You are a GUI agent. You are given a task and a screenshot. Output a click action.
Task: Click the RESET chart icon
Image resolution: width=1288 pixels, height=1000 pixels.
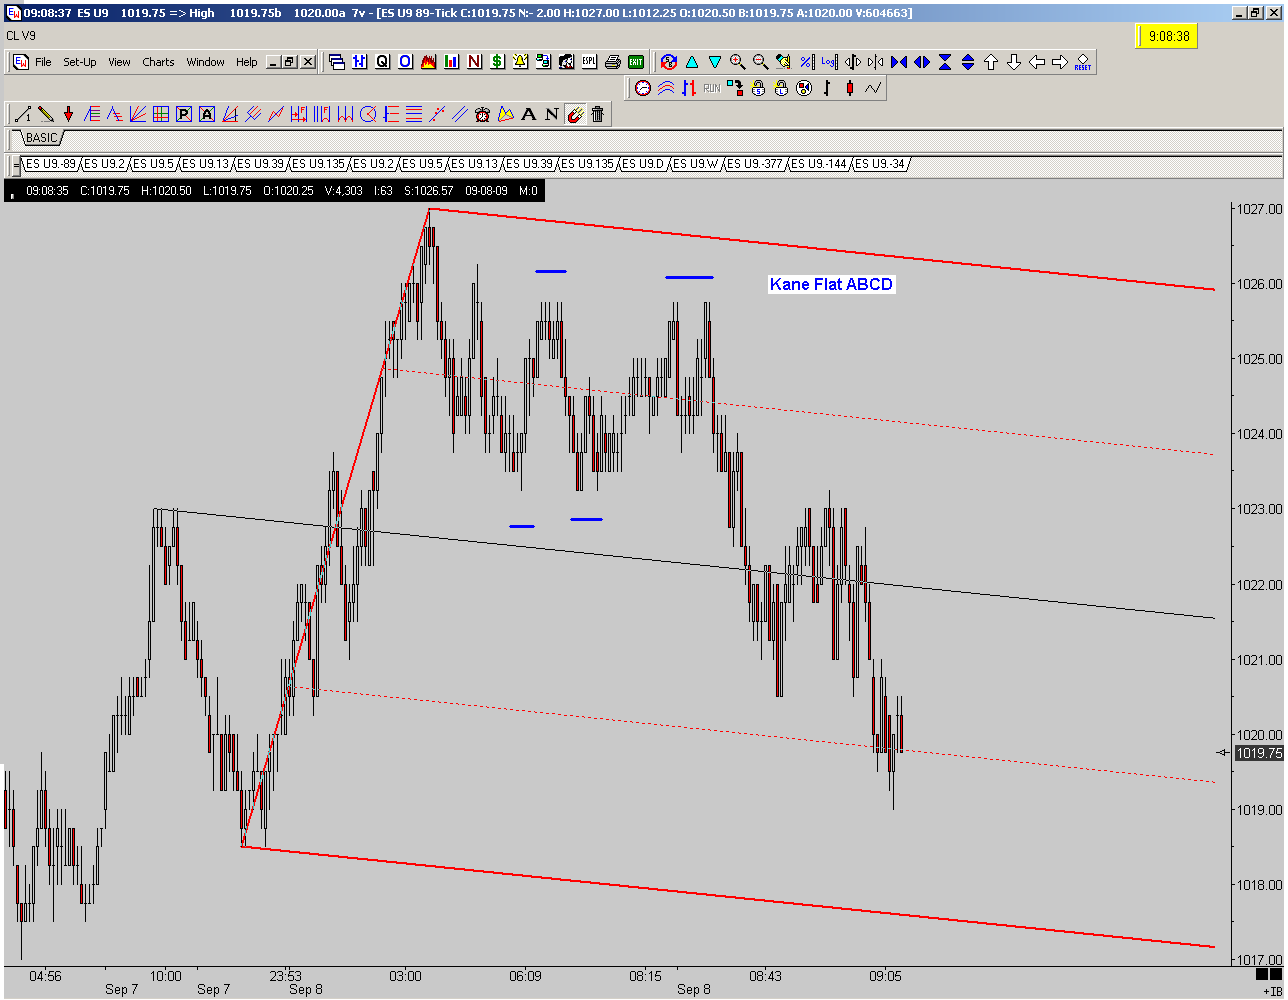click(x=1082, y=62)
